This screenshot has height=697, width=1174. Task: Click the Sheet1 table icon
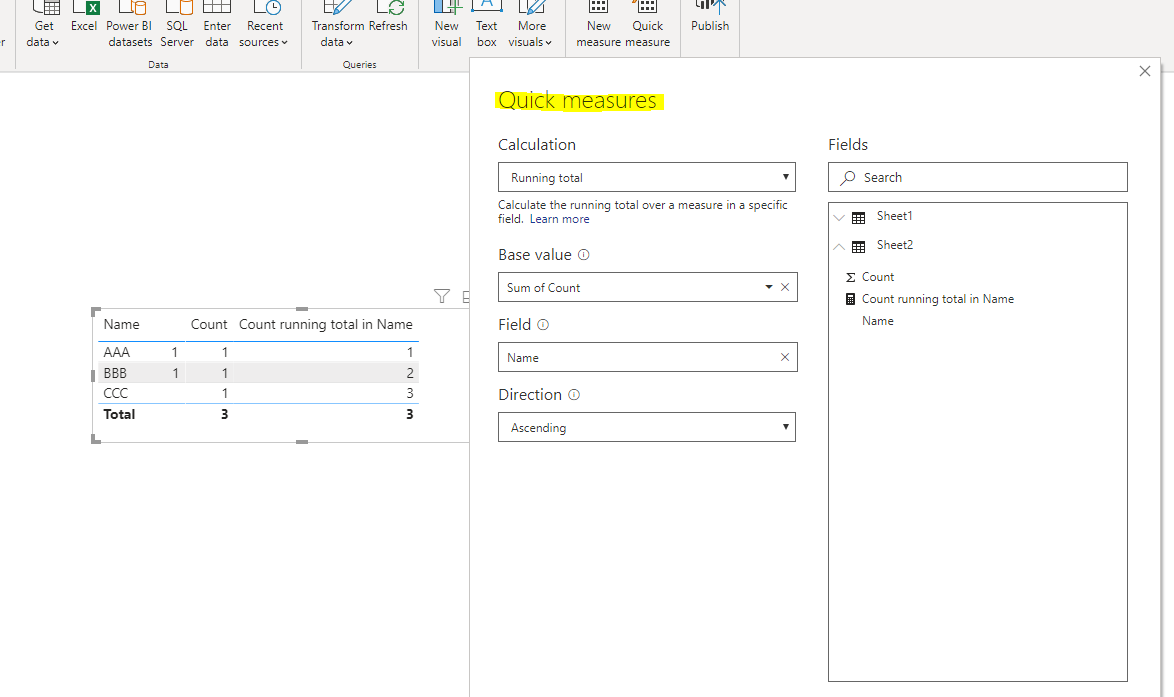click(859, 217)
